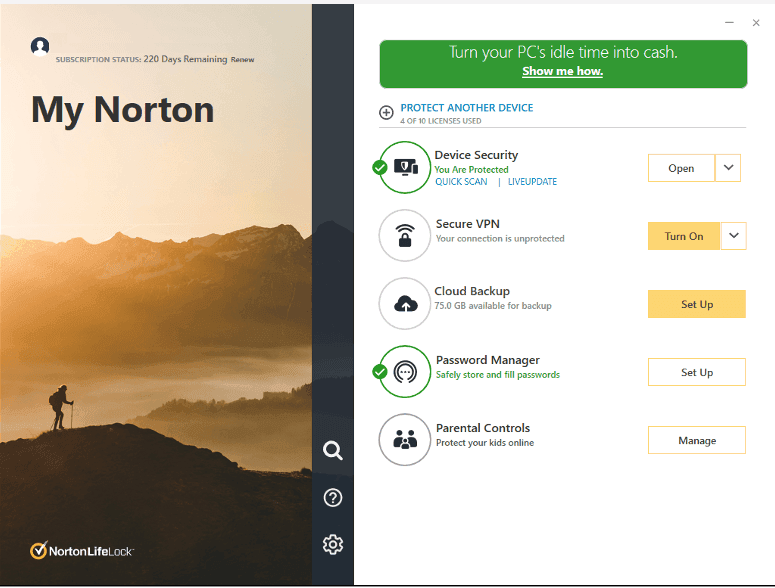
Task: Open the help question mark icon
Action: click(333, 498)
